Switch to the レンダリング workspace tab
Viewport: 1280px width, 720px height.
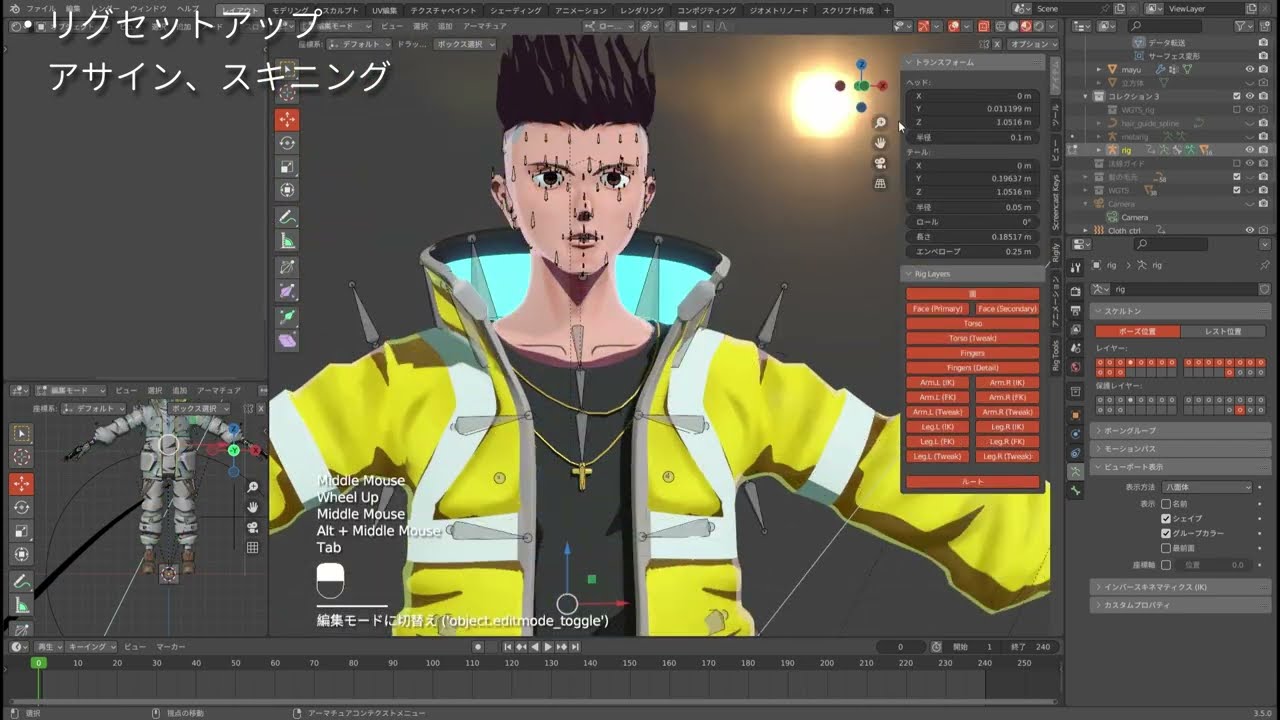tap(642, 10)
